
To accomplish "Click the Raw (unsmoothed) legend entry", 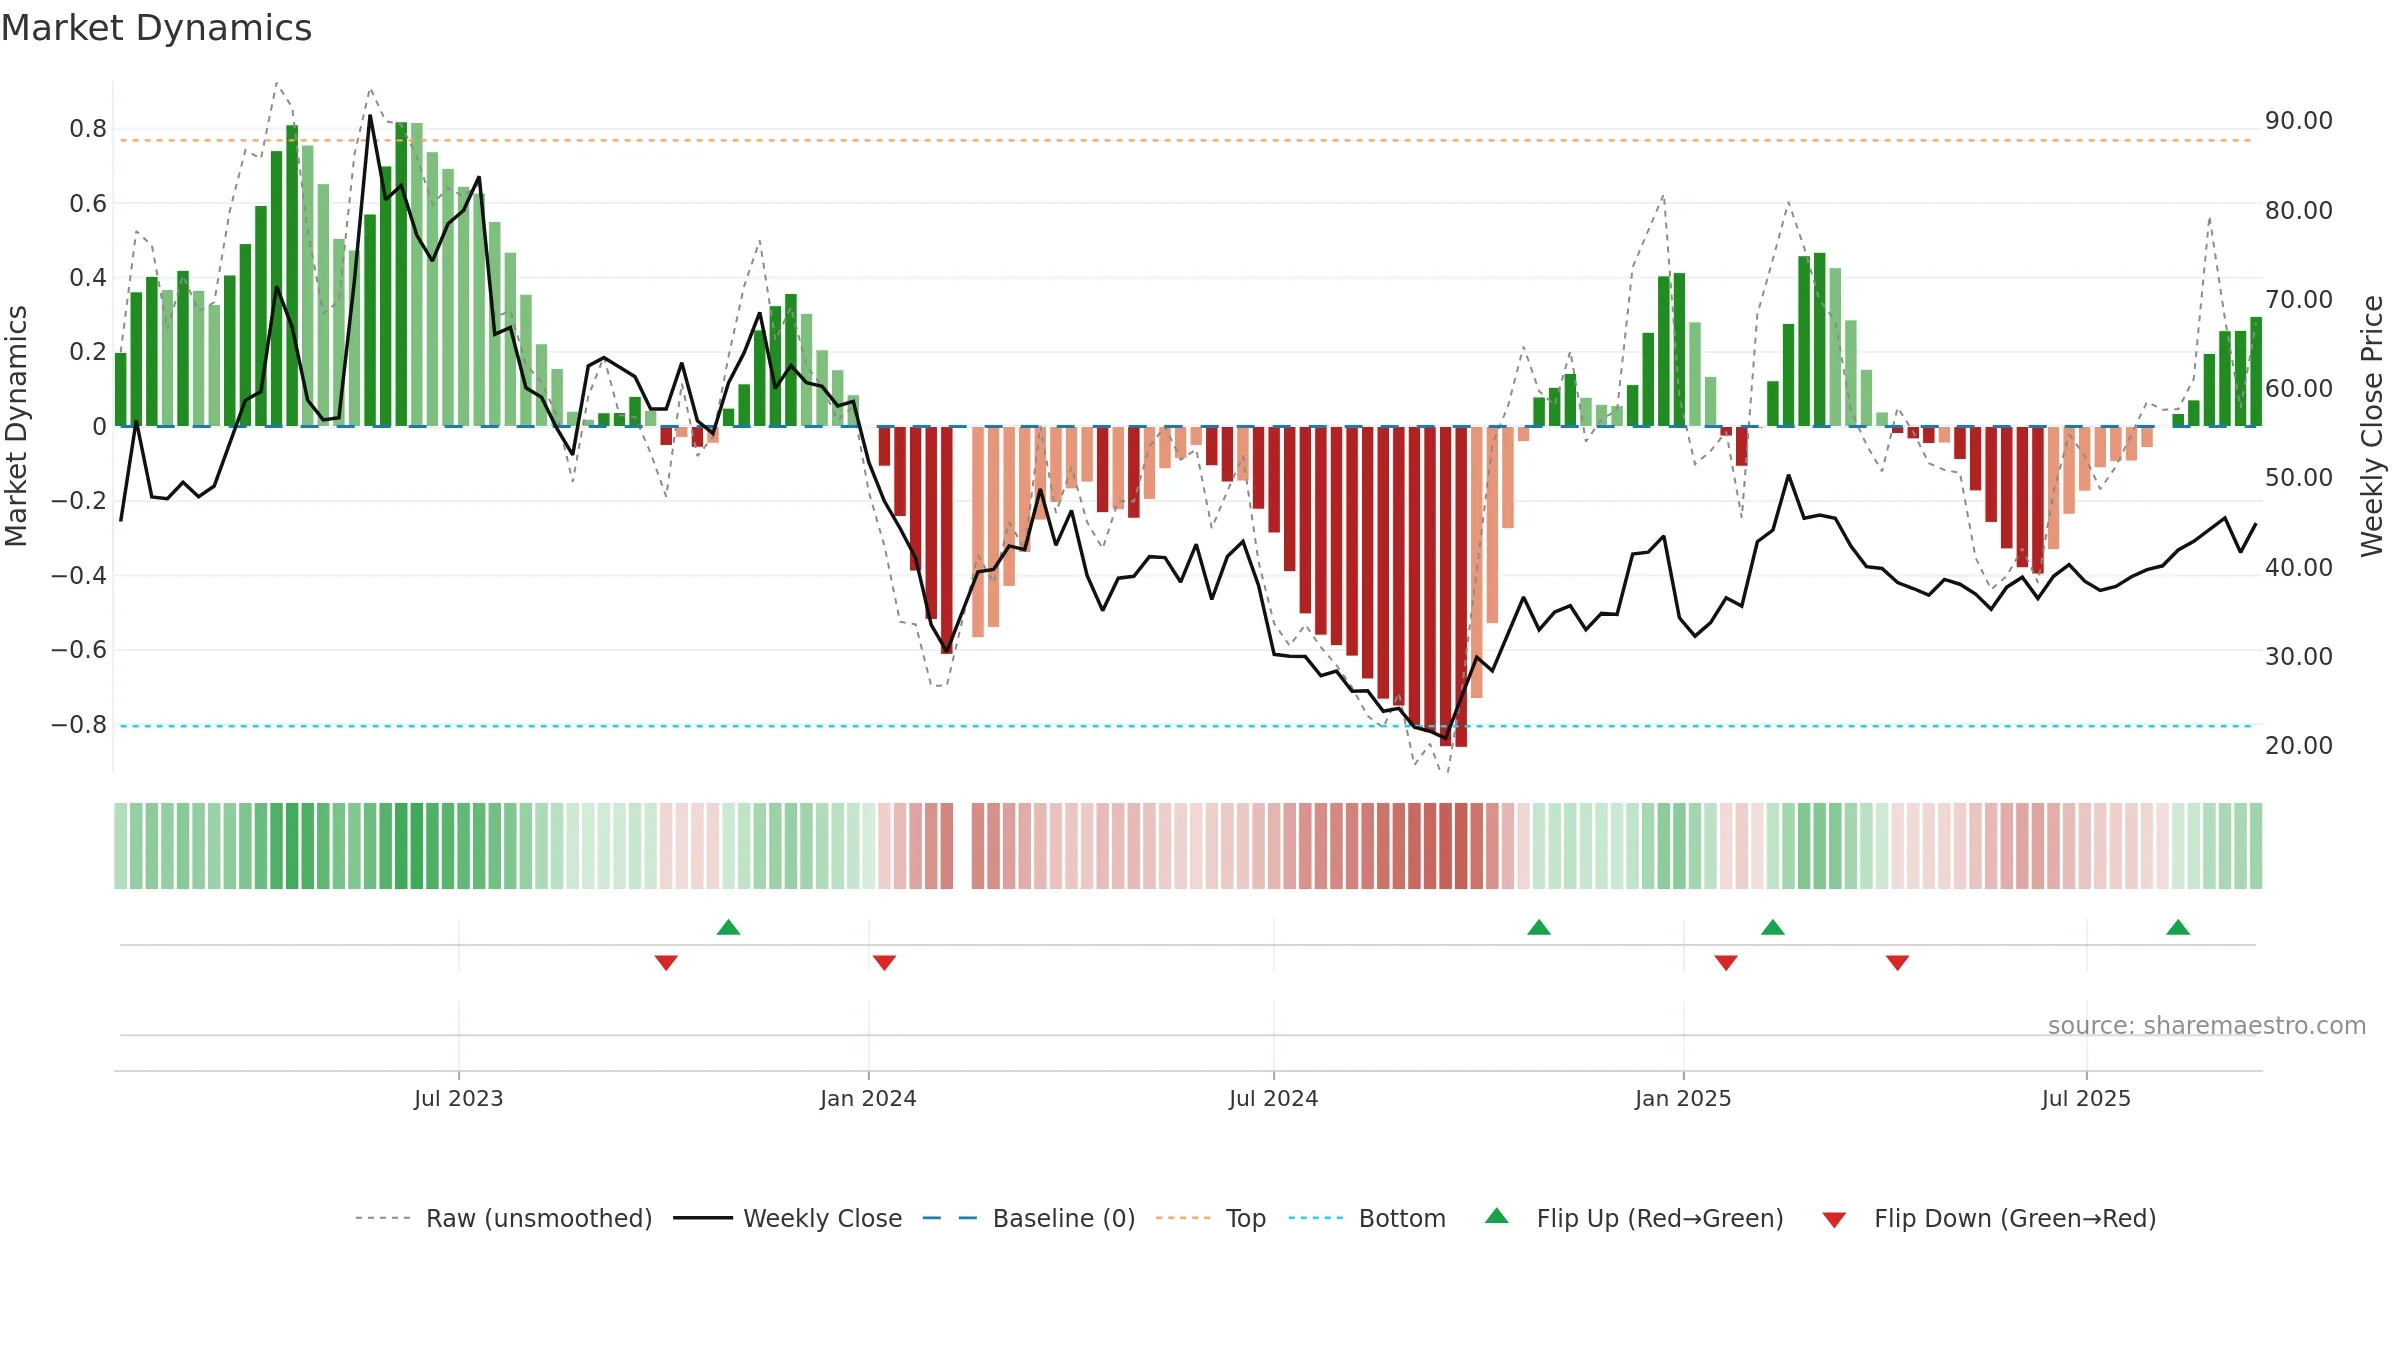I will [x=504, y=1218].
